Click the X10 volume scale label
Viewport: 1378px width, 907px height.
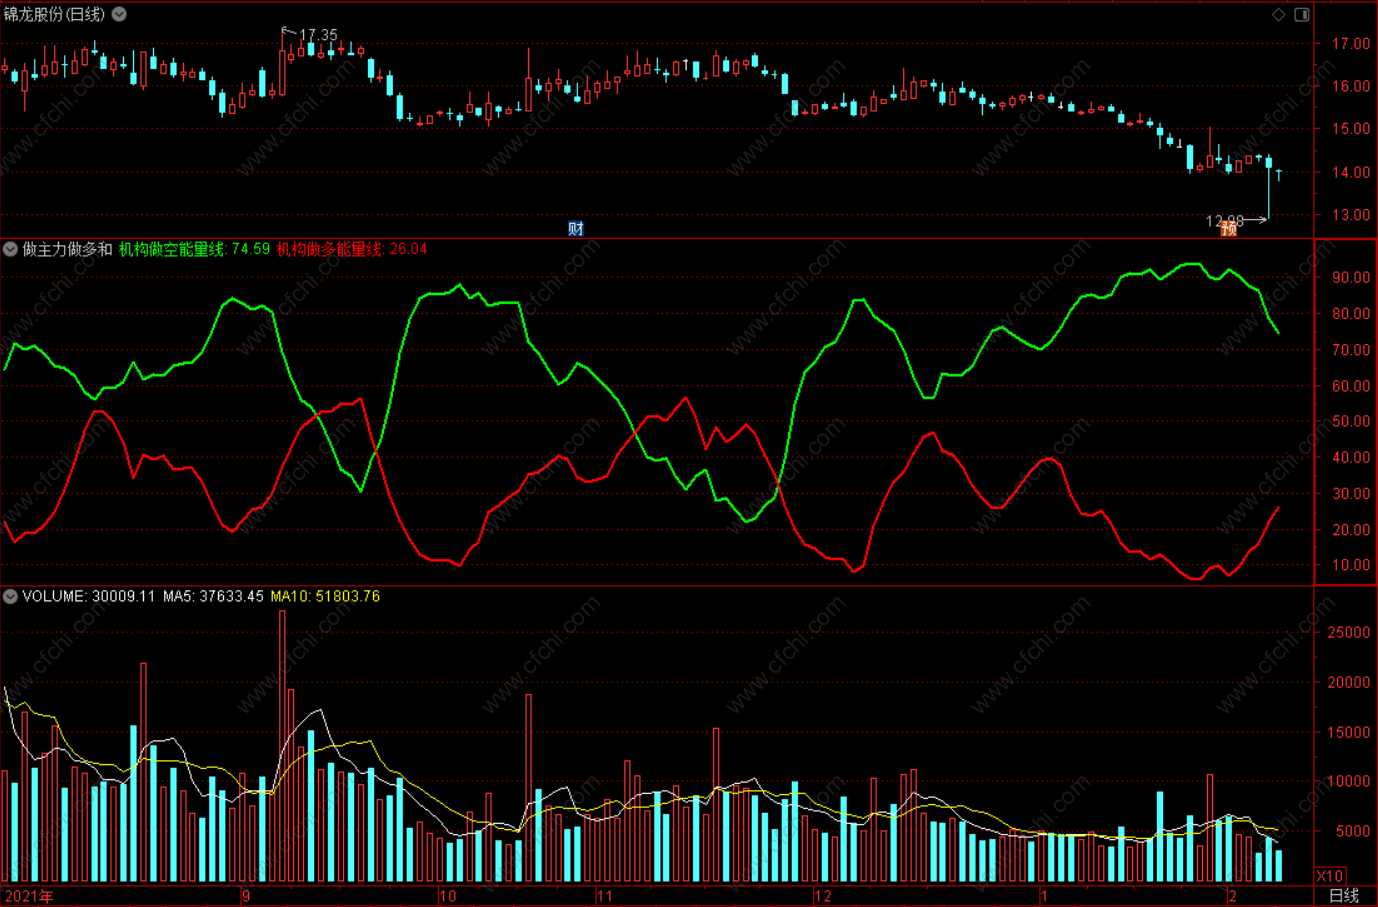[1329, 875]
